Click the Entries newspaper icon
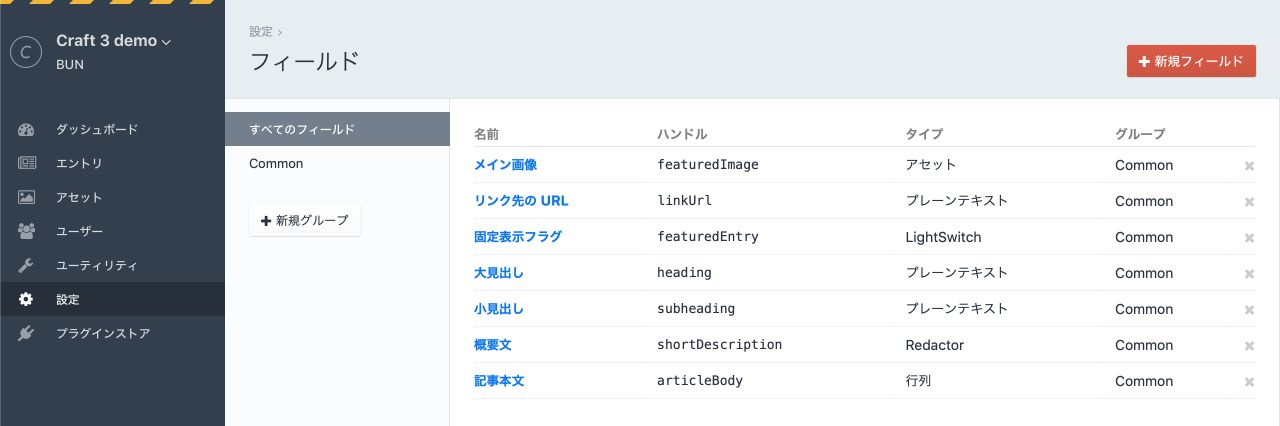 click(27, 163)
